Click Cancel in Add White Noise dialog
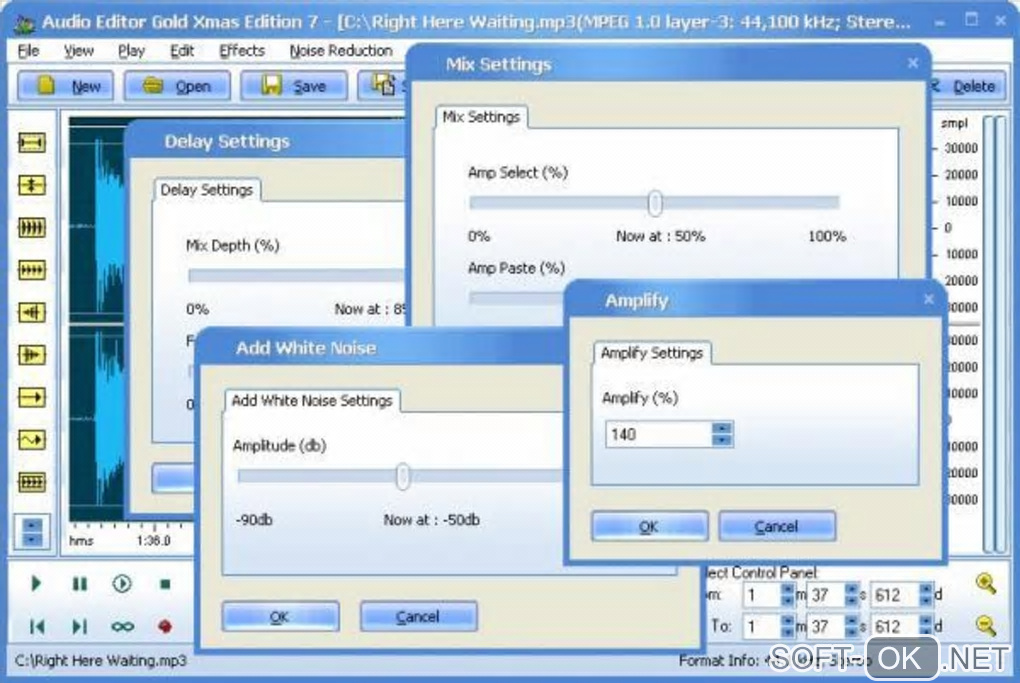1020x683 pixels. coord(418,616)
